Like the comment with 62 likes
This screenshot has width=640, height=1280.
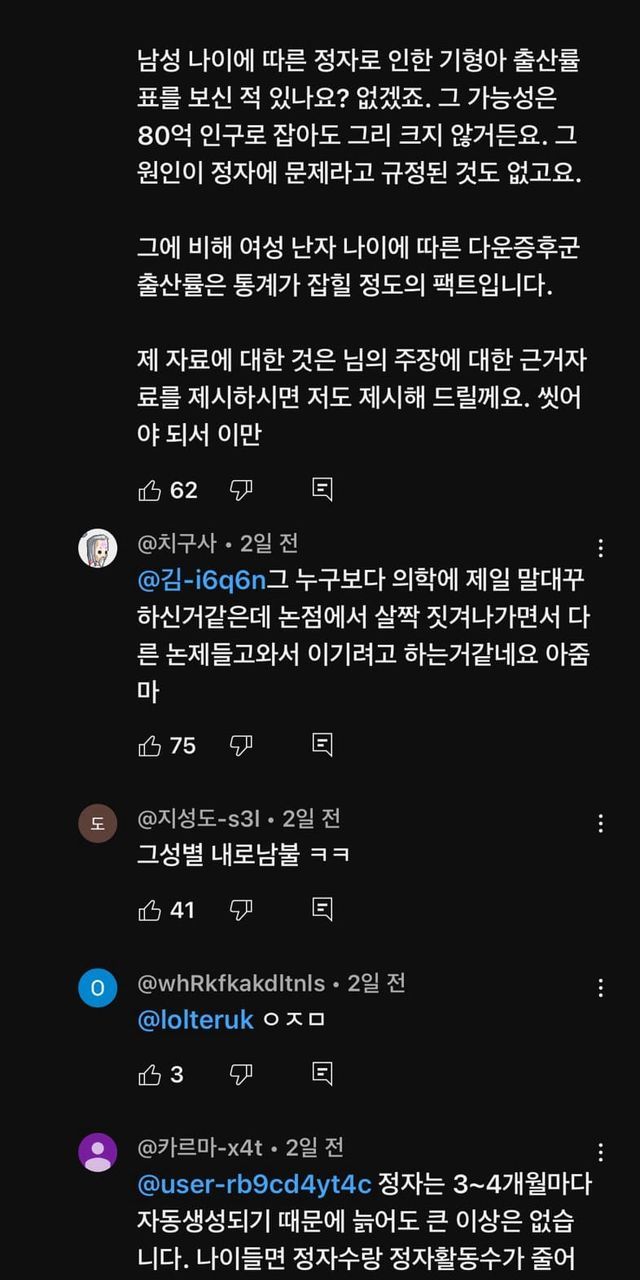coord(150,490)
